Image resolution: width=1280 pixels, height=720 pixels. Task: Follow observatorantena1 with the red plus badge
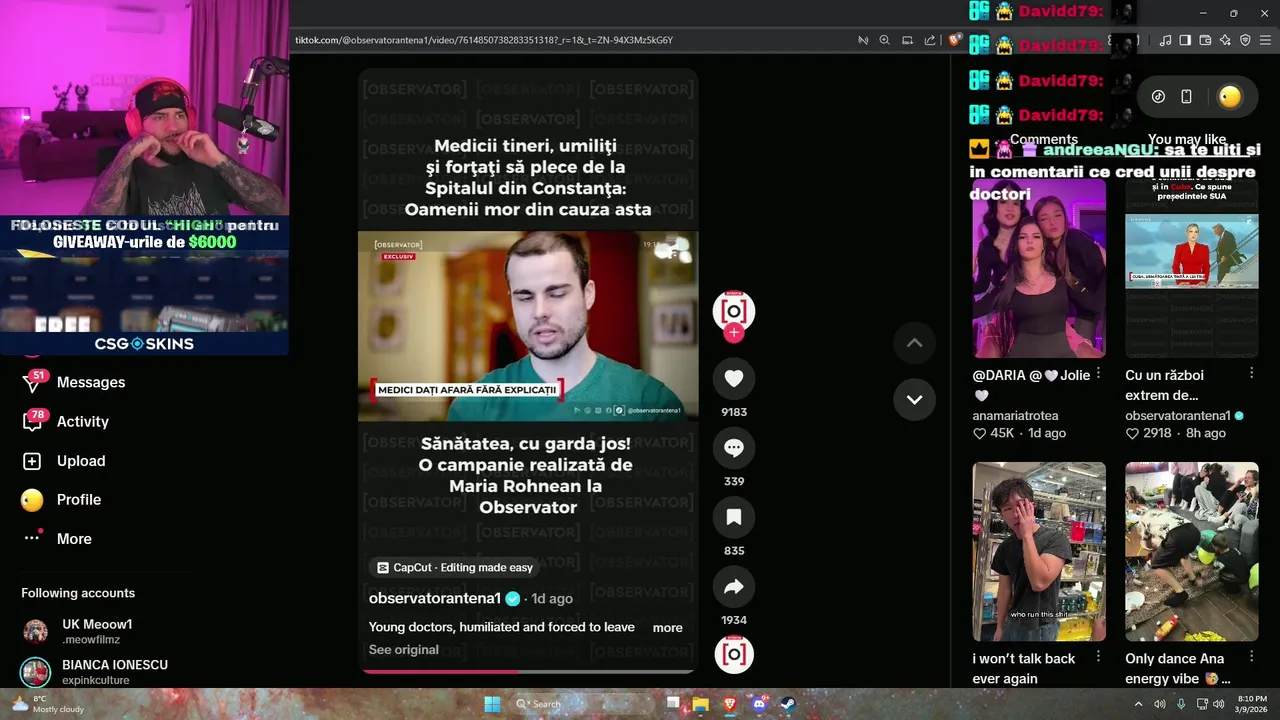[734, 333]
